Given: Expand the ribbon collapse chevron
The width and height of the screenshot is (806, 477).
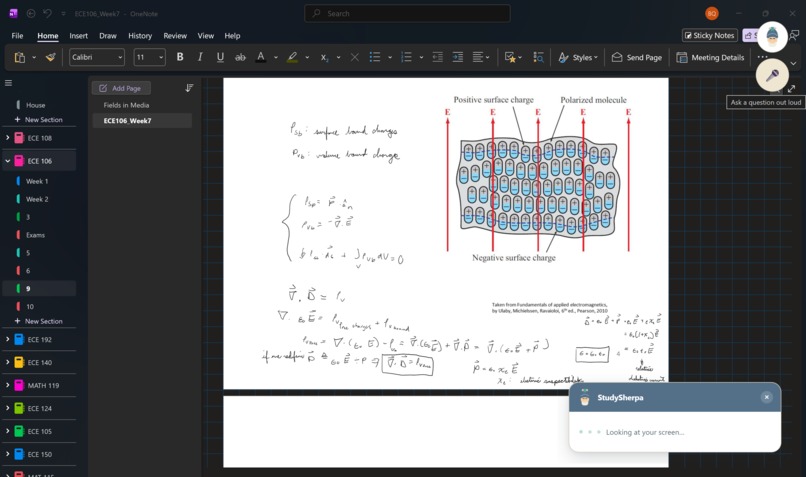Looking at the screenshot, I should (x=793, y=63).
